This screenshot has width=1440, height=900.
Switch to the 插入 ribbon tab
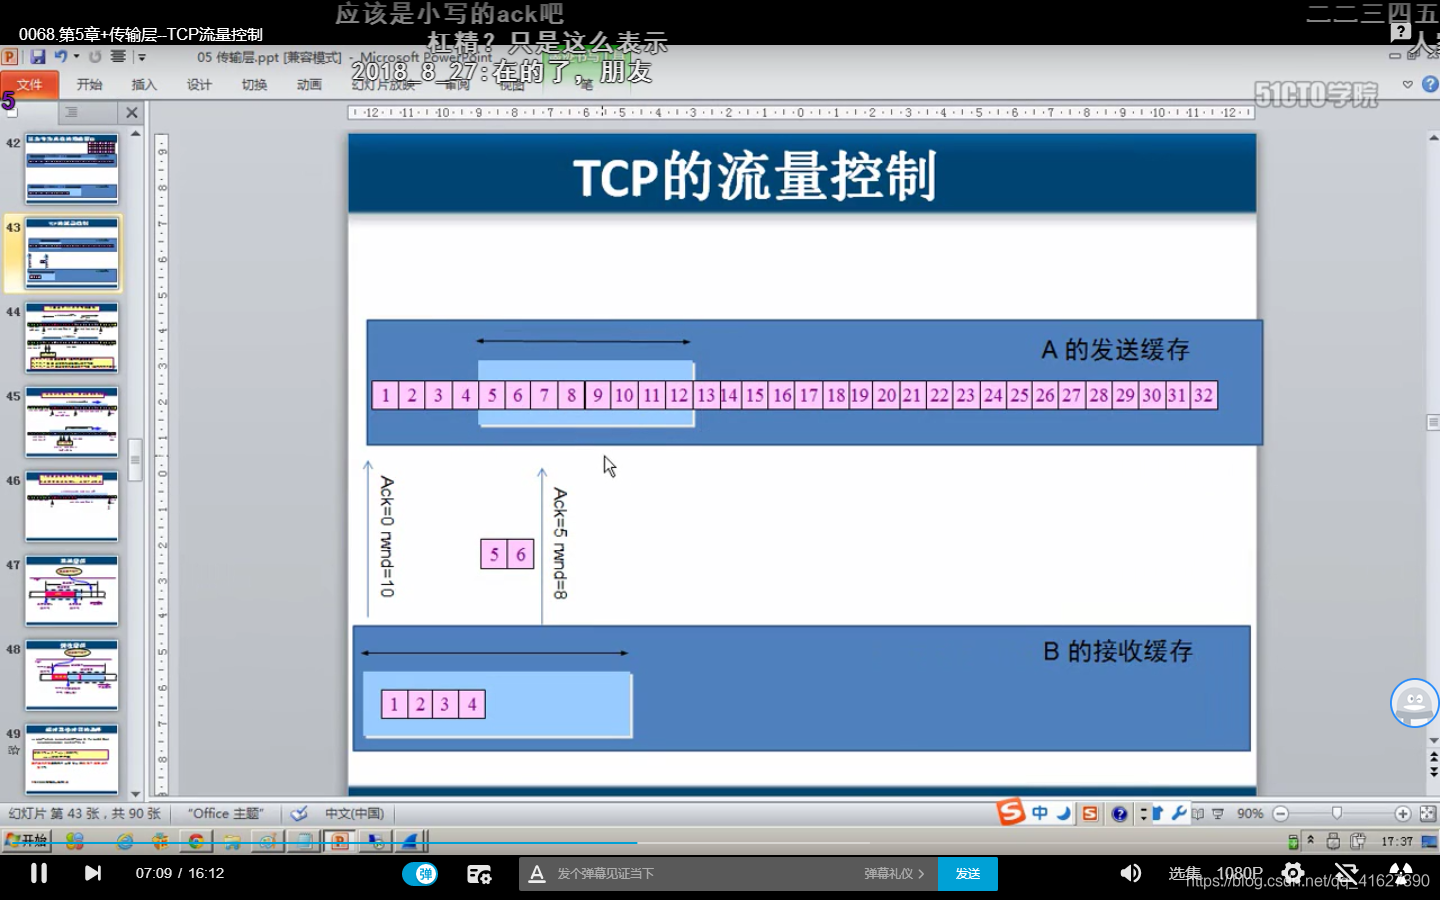pos(144,85)
